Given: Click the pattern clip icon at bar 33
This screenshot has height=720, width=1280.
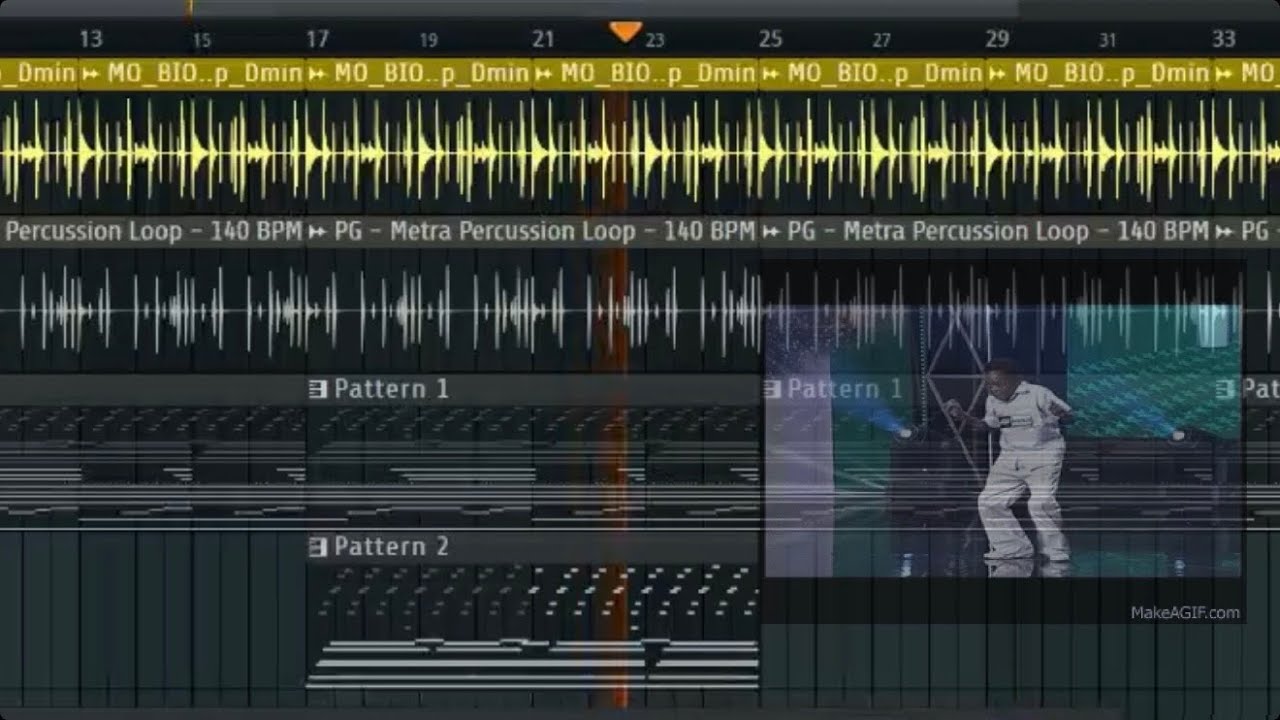Looking at the screenshot, I should tap(1225, 389).
